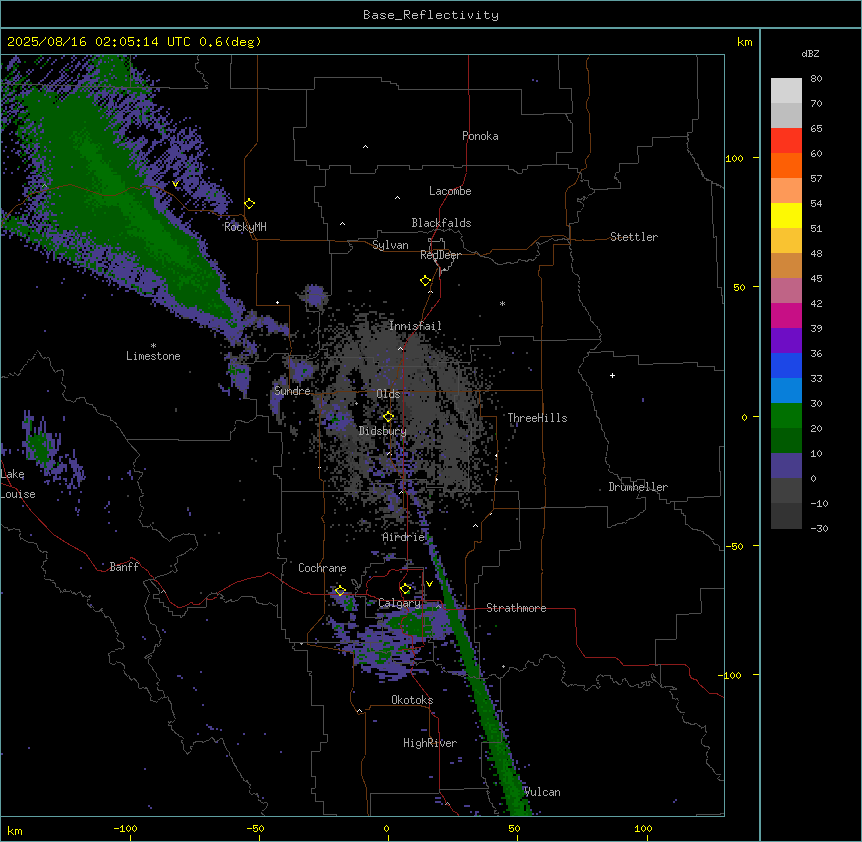862x842 pixels.
Task: Click the Ponoka city label
Action: pyautogui.click(x=480, y=136)
